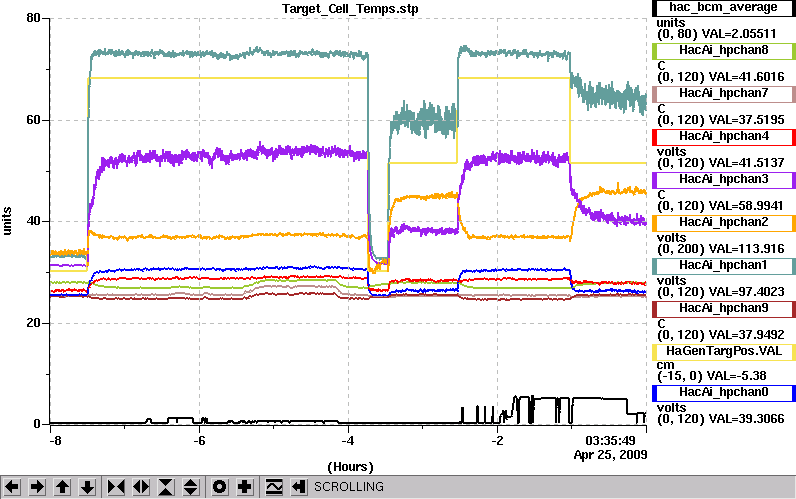Pan the graph down with down arrow

[x=87, y=487]
